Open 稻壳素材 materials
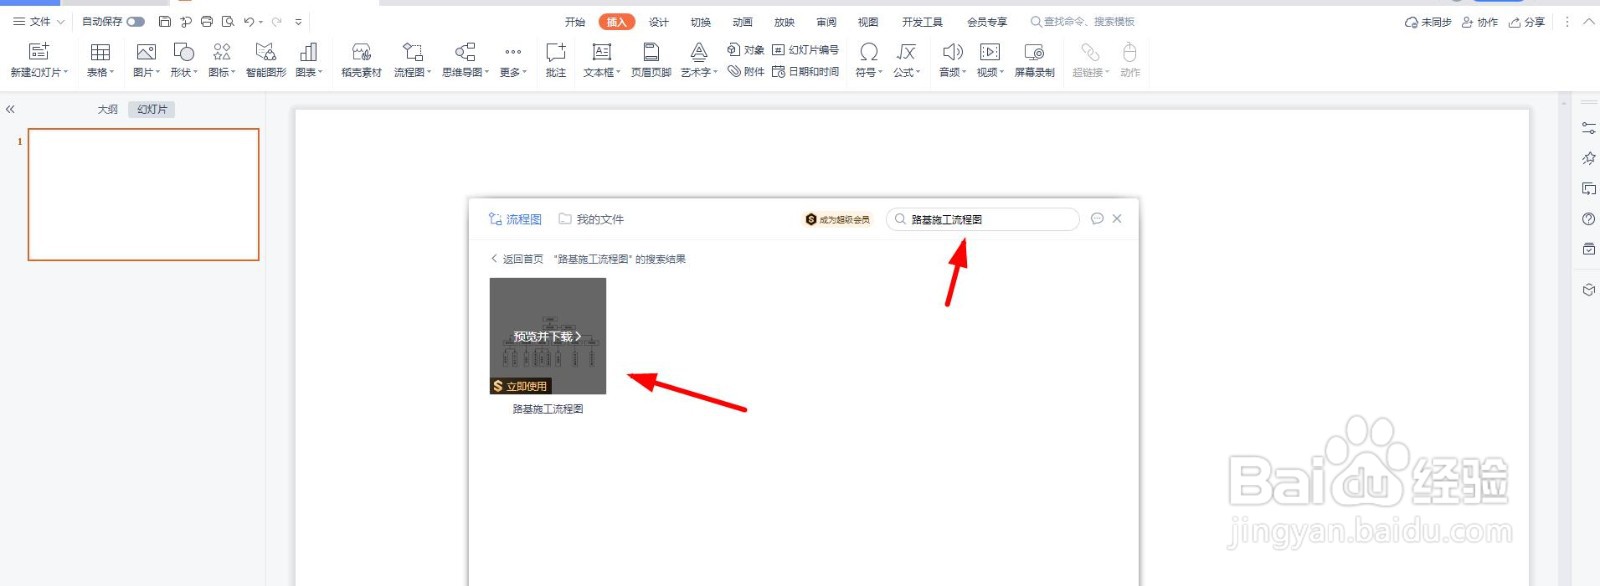The image size is (1600, 586). pyautogui.click(x=361, y=59)
